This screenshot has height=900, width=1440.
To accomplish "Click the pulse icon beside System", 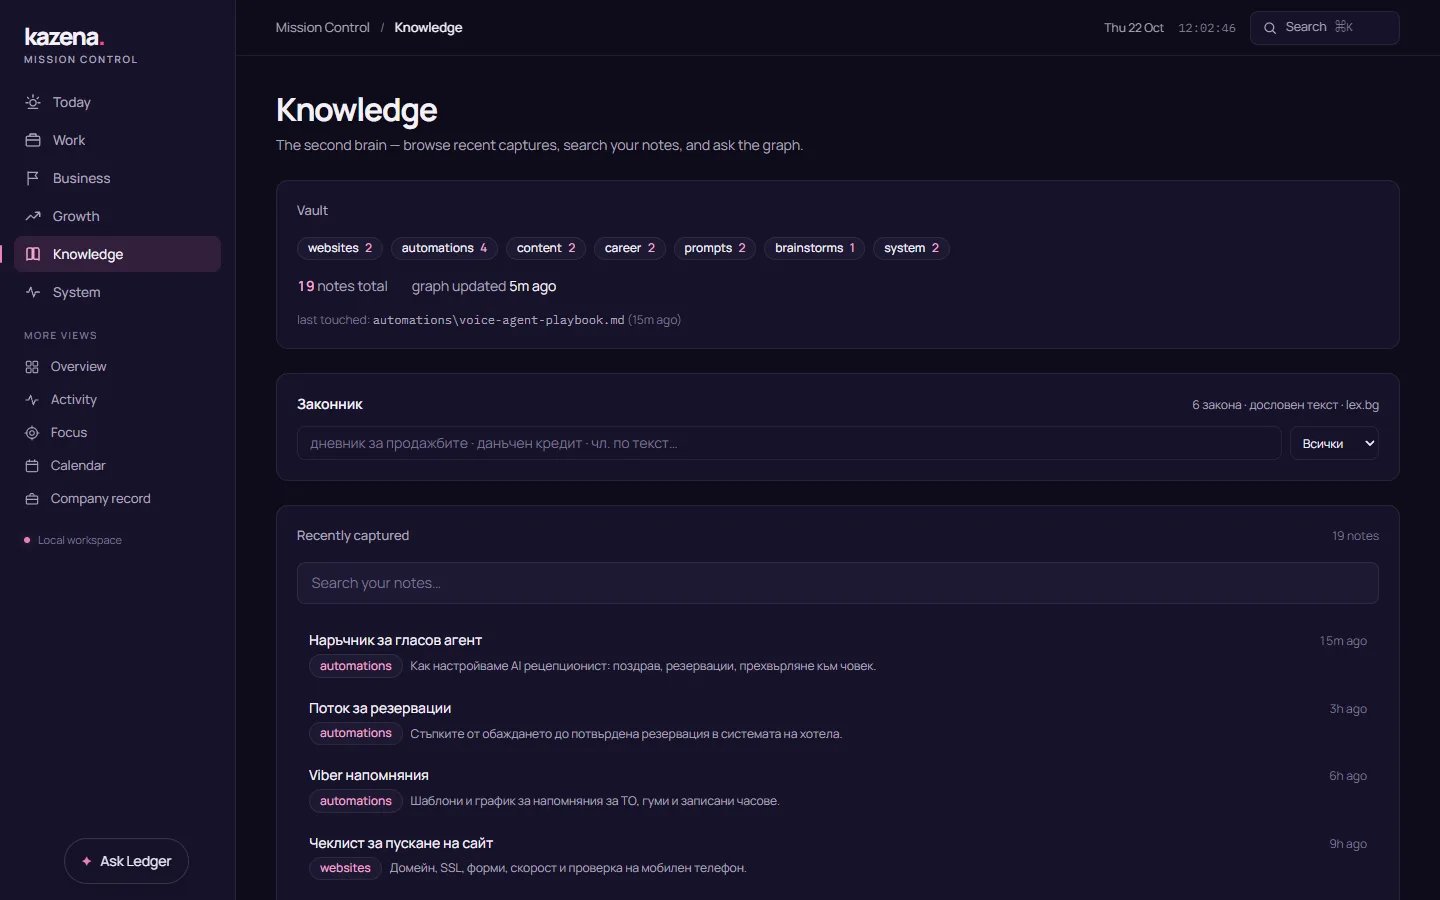I will tap(33, 292).
